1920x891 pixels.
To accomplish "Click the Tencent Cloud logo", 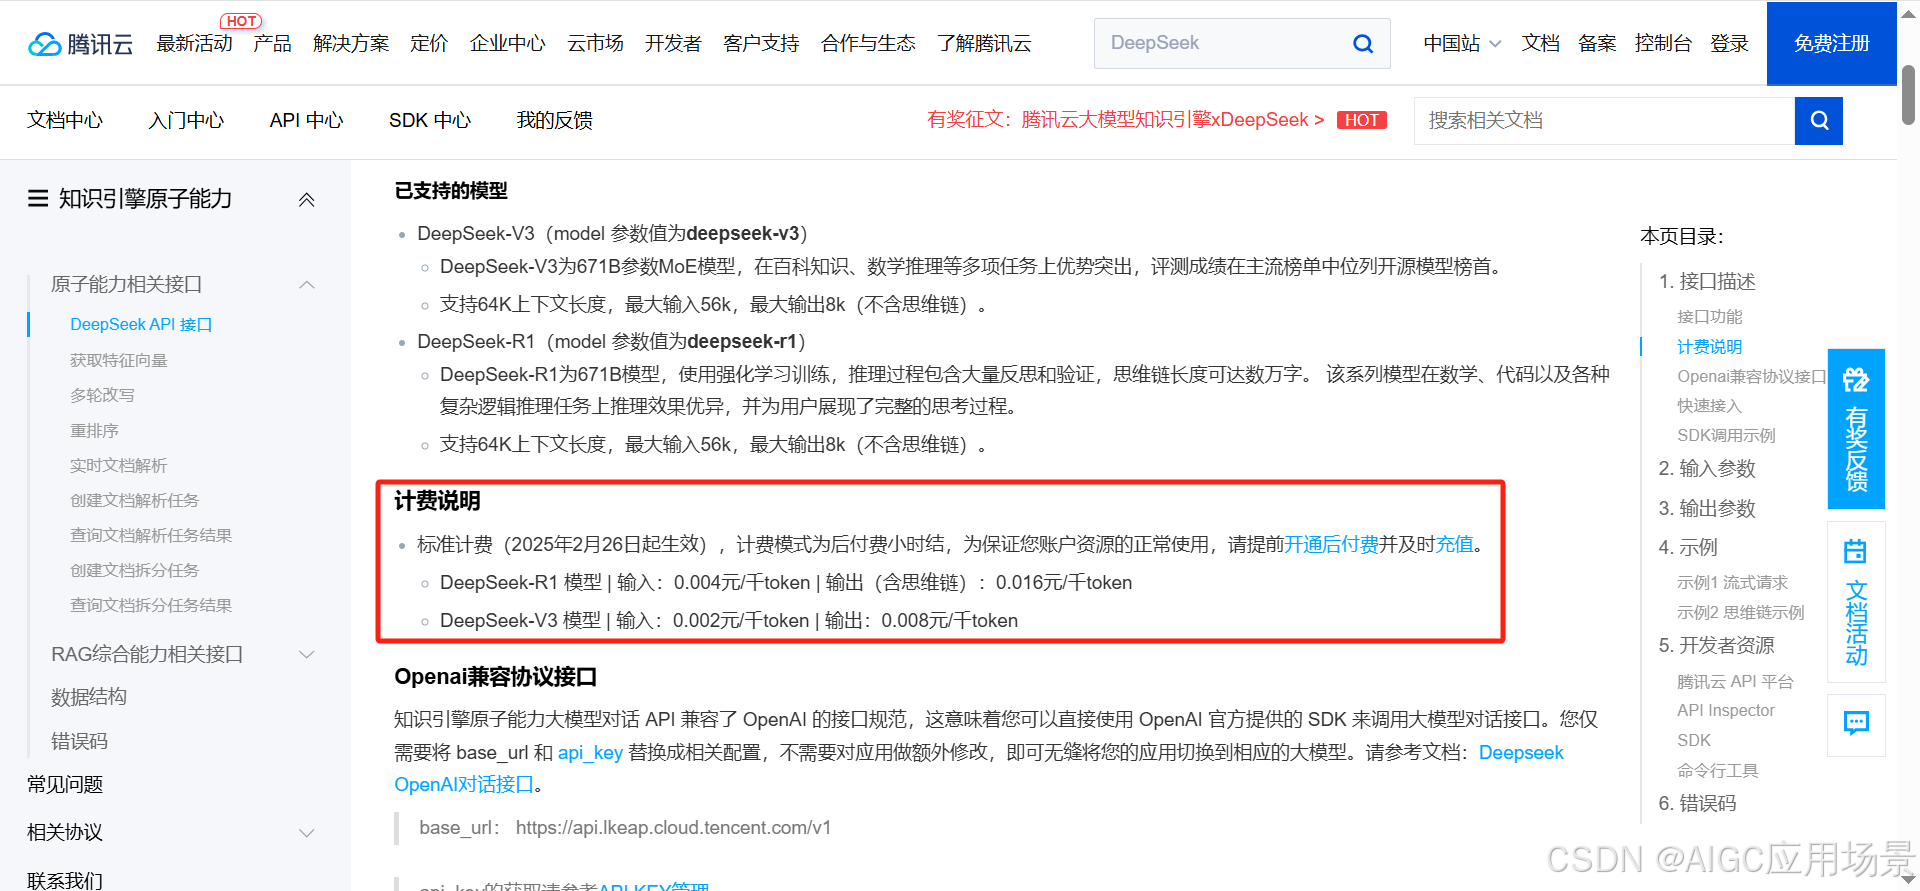I will point(80,44).
